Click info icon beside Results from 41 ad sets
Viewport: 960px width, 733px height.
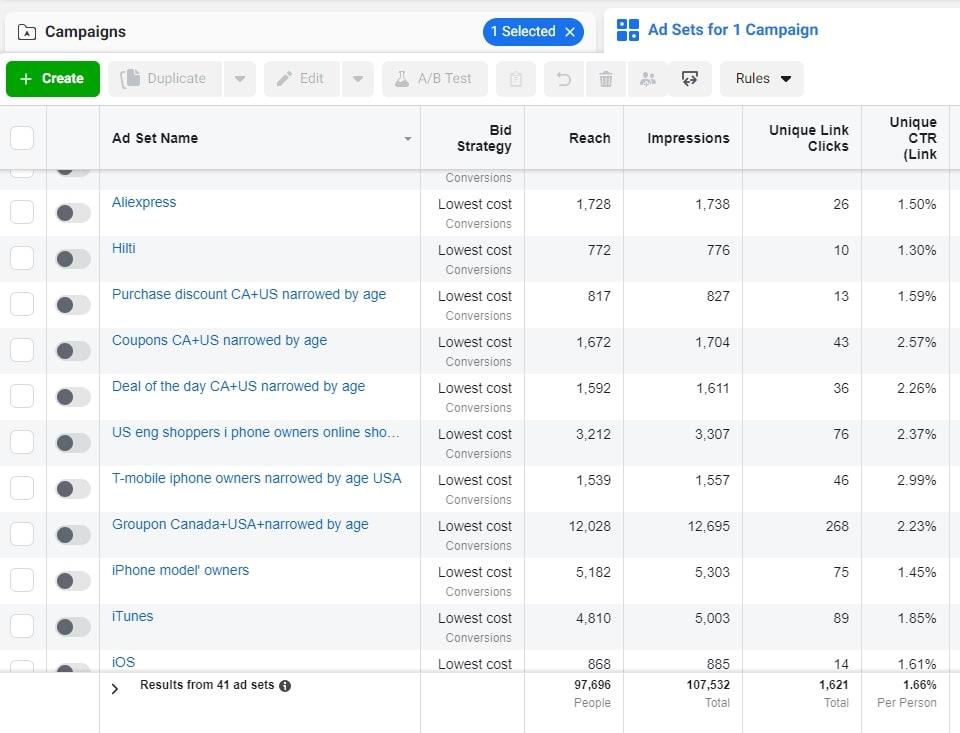[285, 686]
